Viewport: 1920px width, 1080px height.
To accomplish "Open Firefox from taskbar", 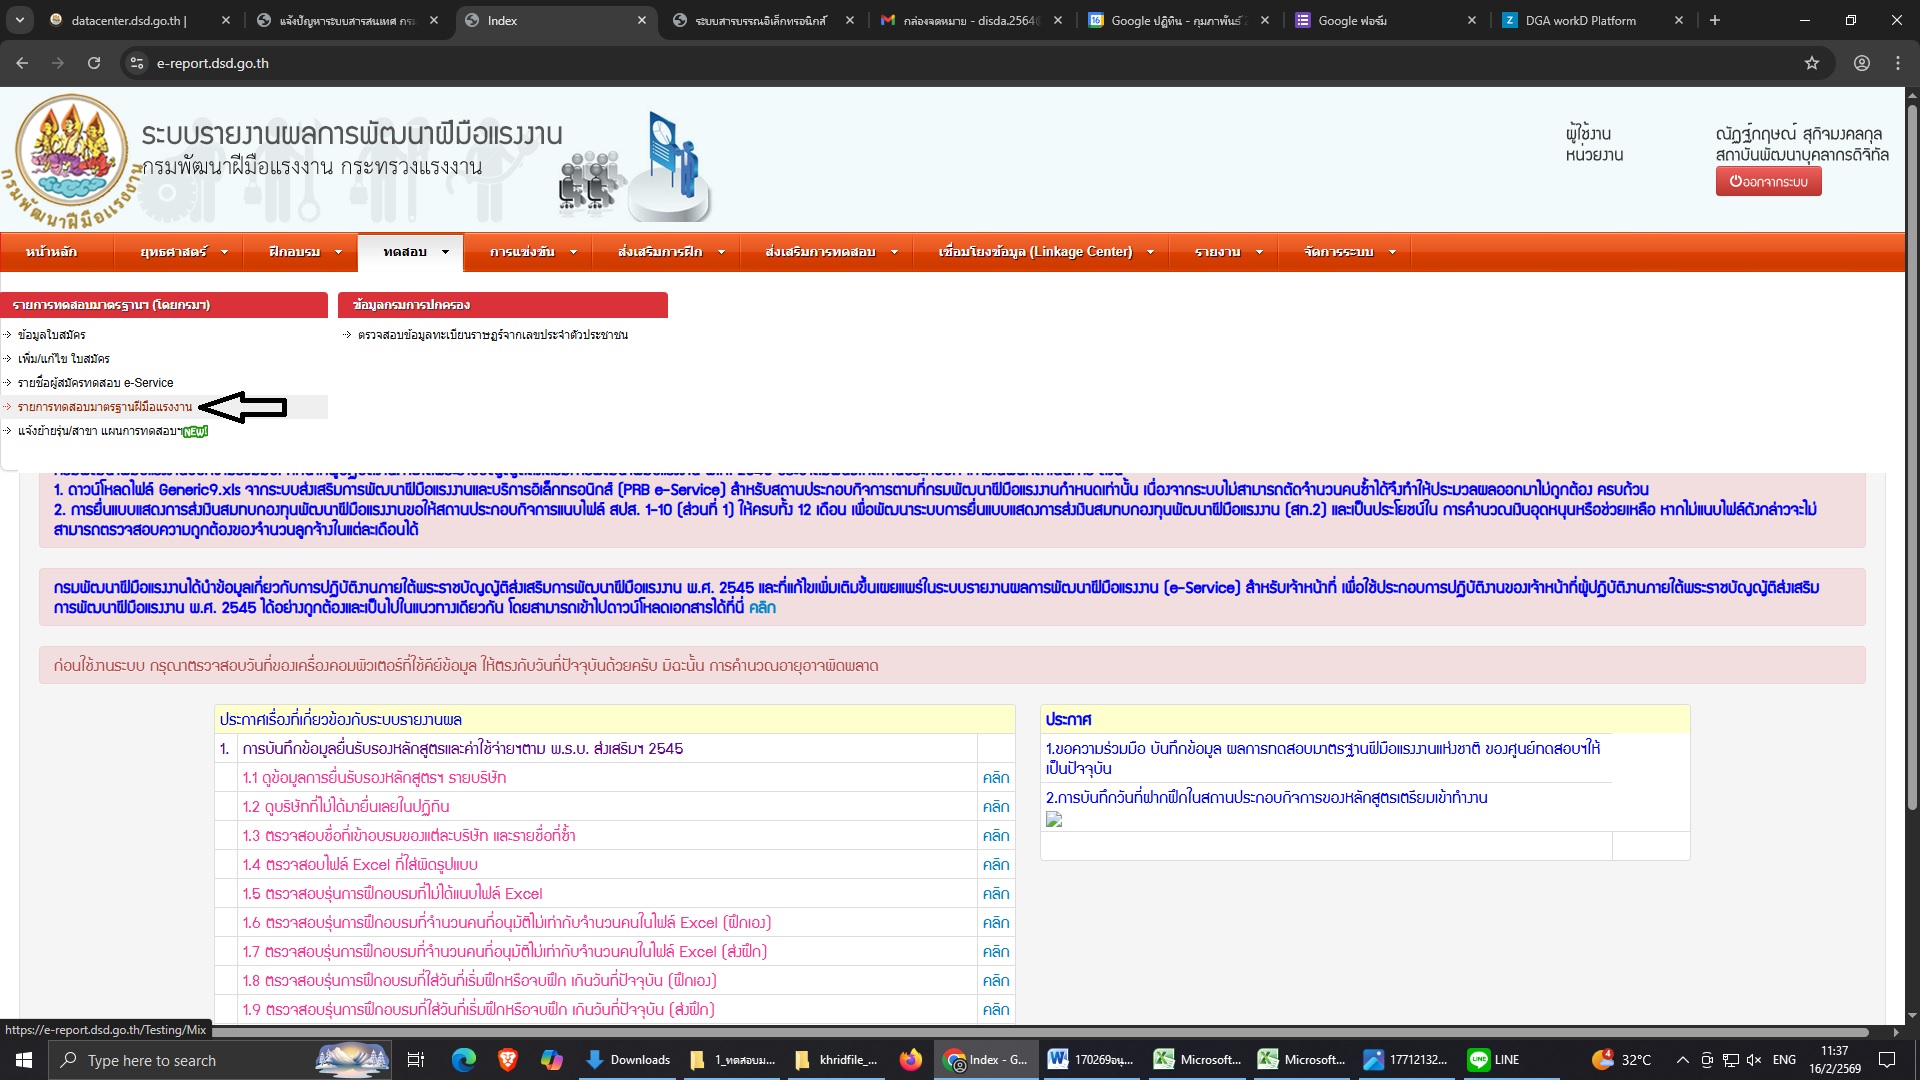I will coord(910,1060).
